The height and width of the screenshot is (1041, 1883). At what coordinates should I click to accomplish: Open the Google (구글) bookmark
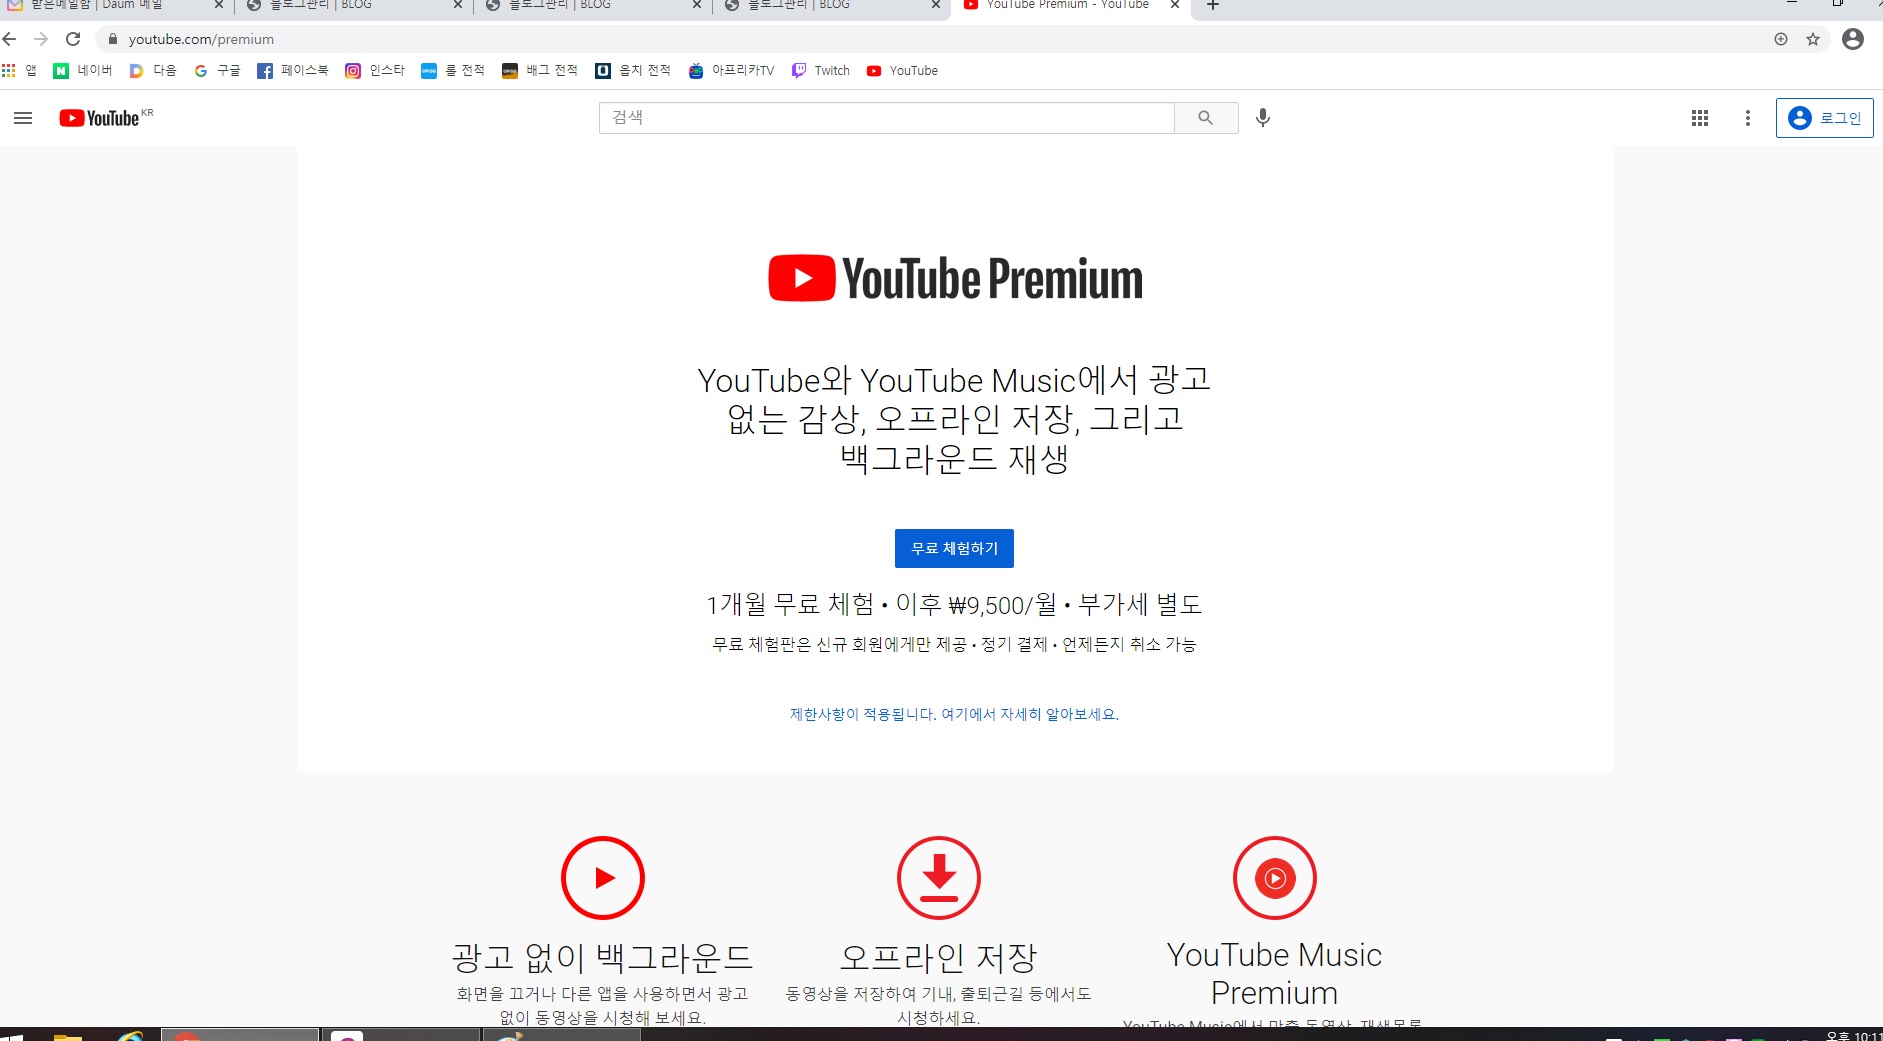coord(217,70)
